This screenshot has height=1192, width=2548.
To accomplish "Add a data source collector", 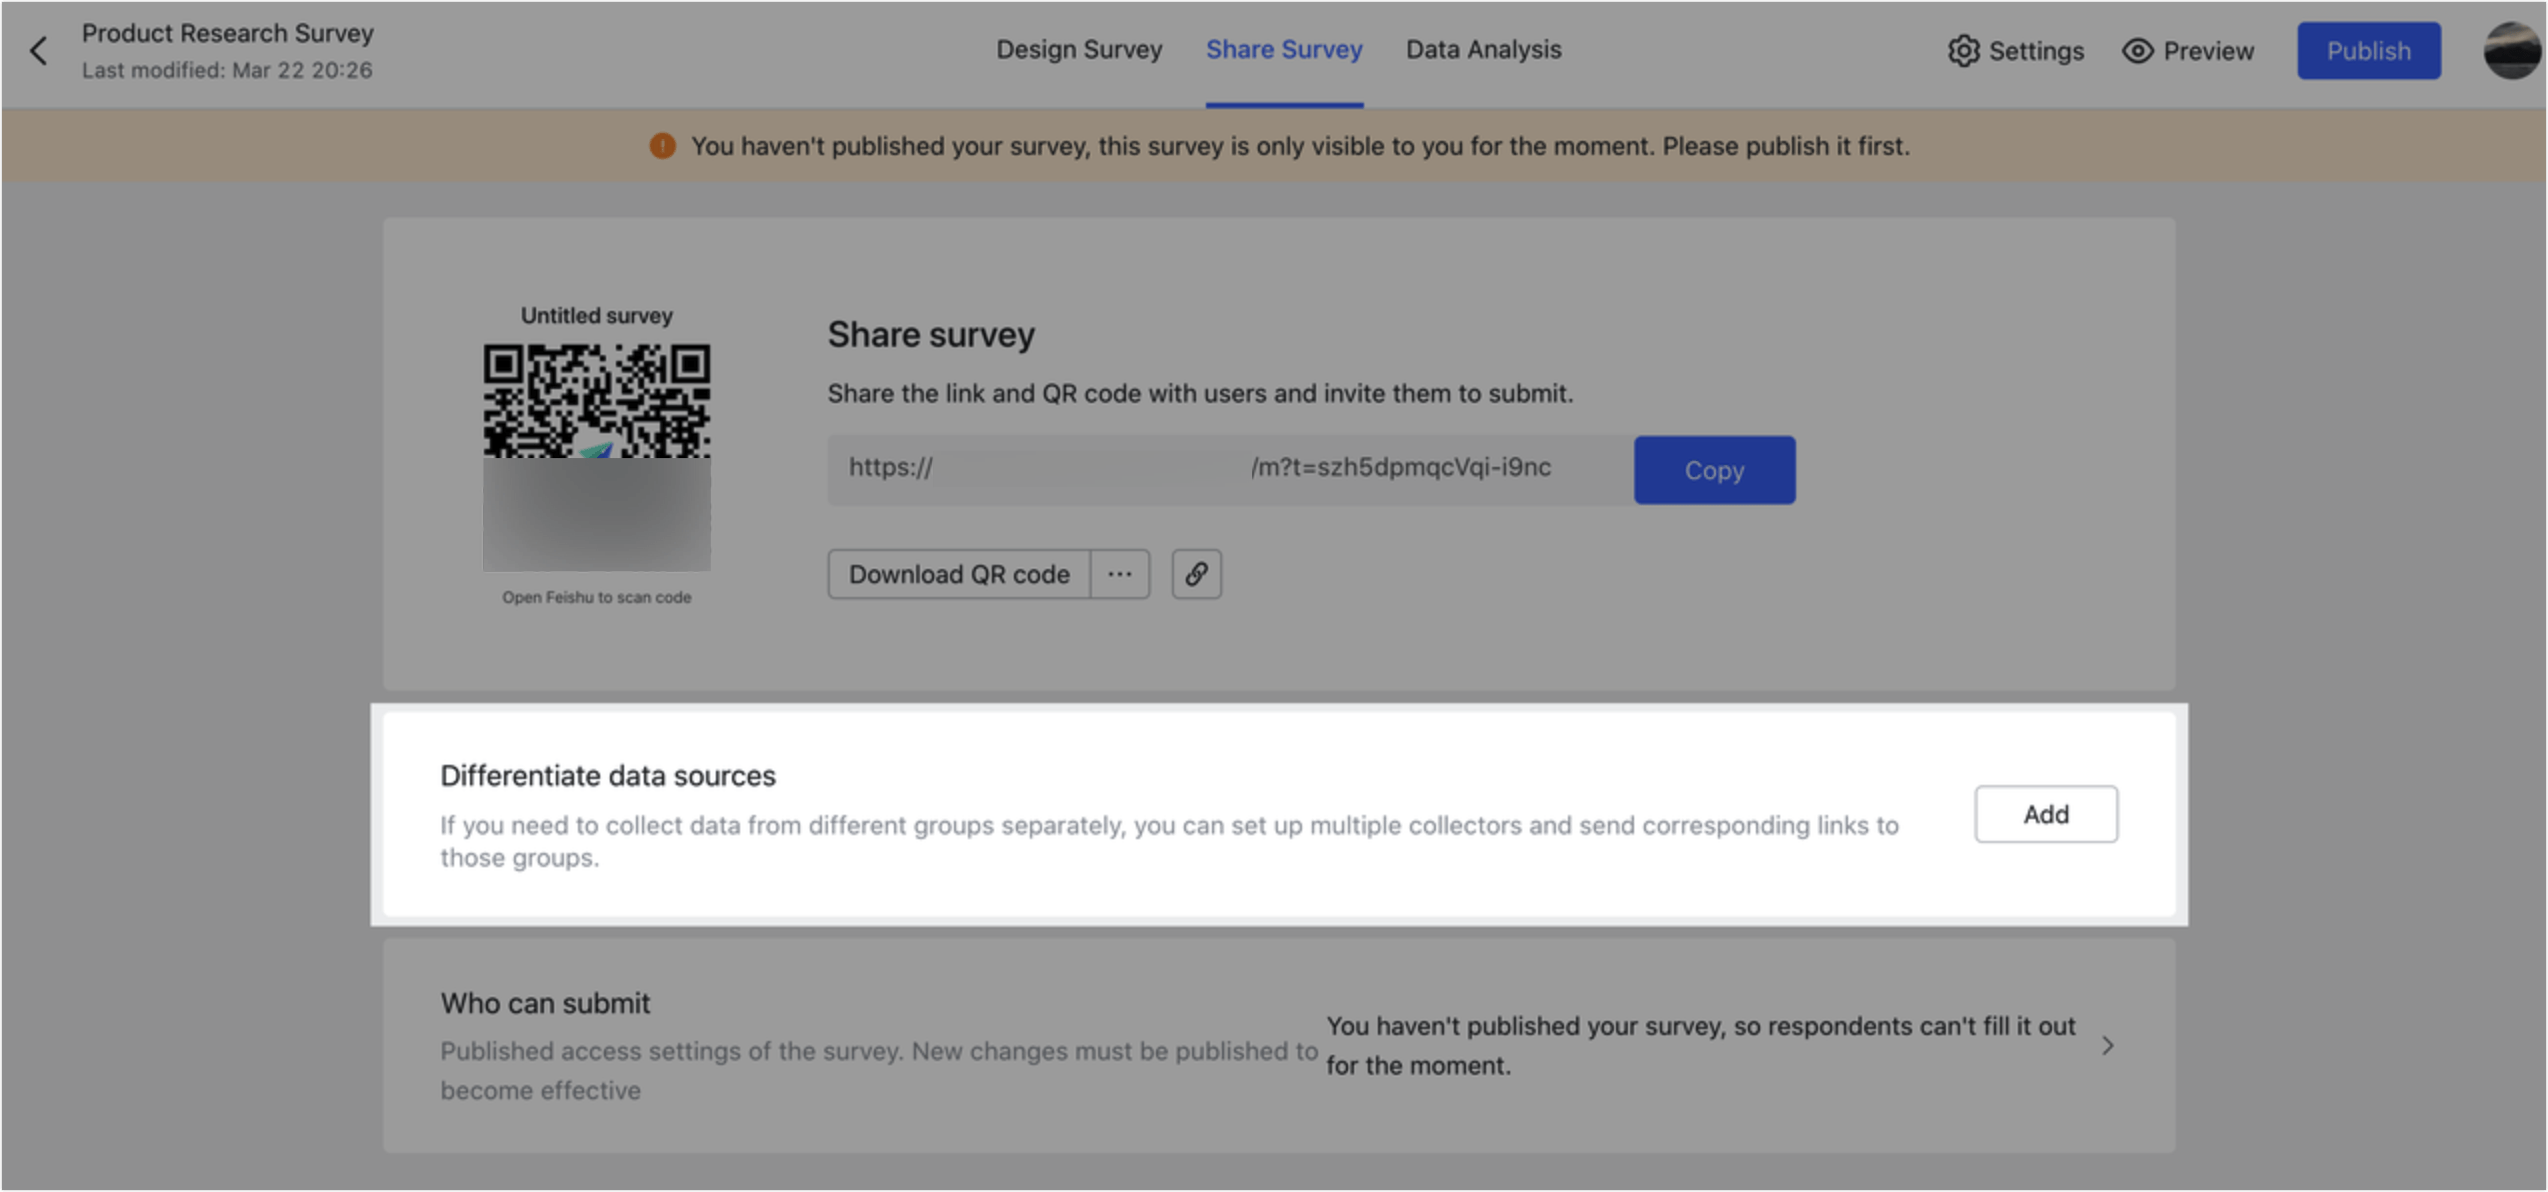I will (x=2045, y=814).
